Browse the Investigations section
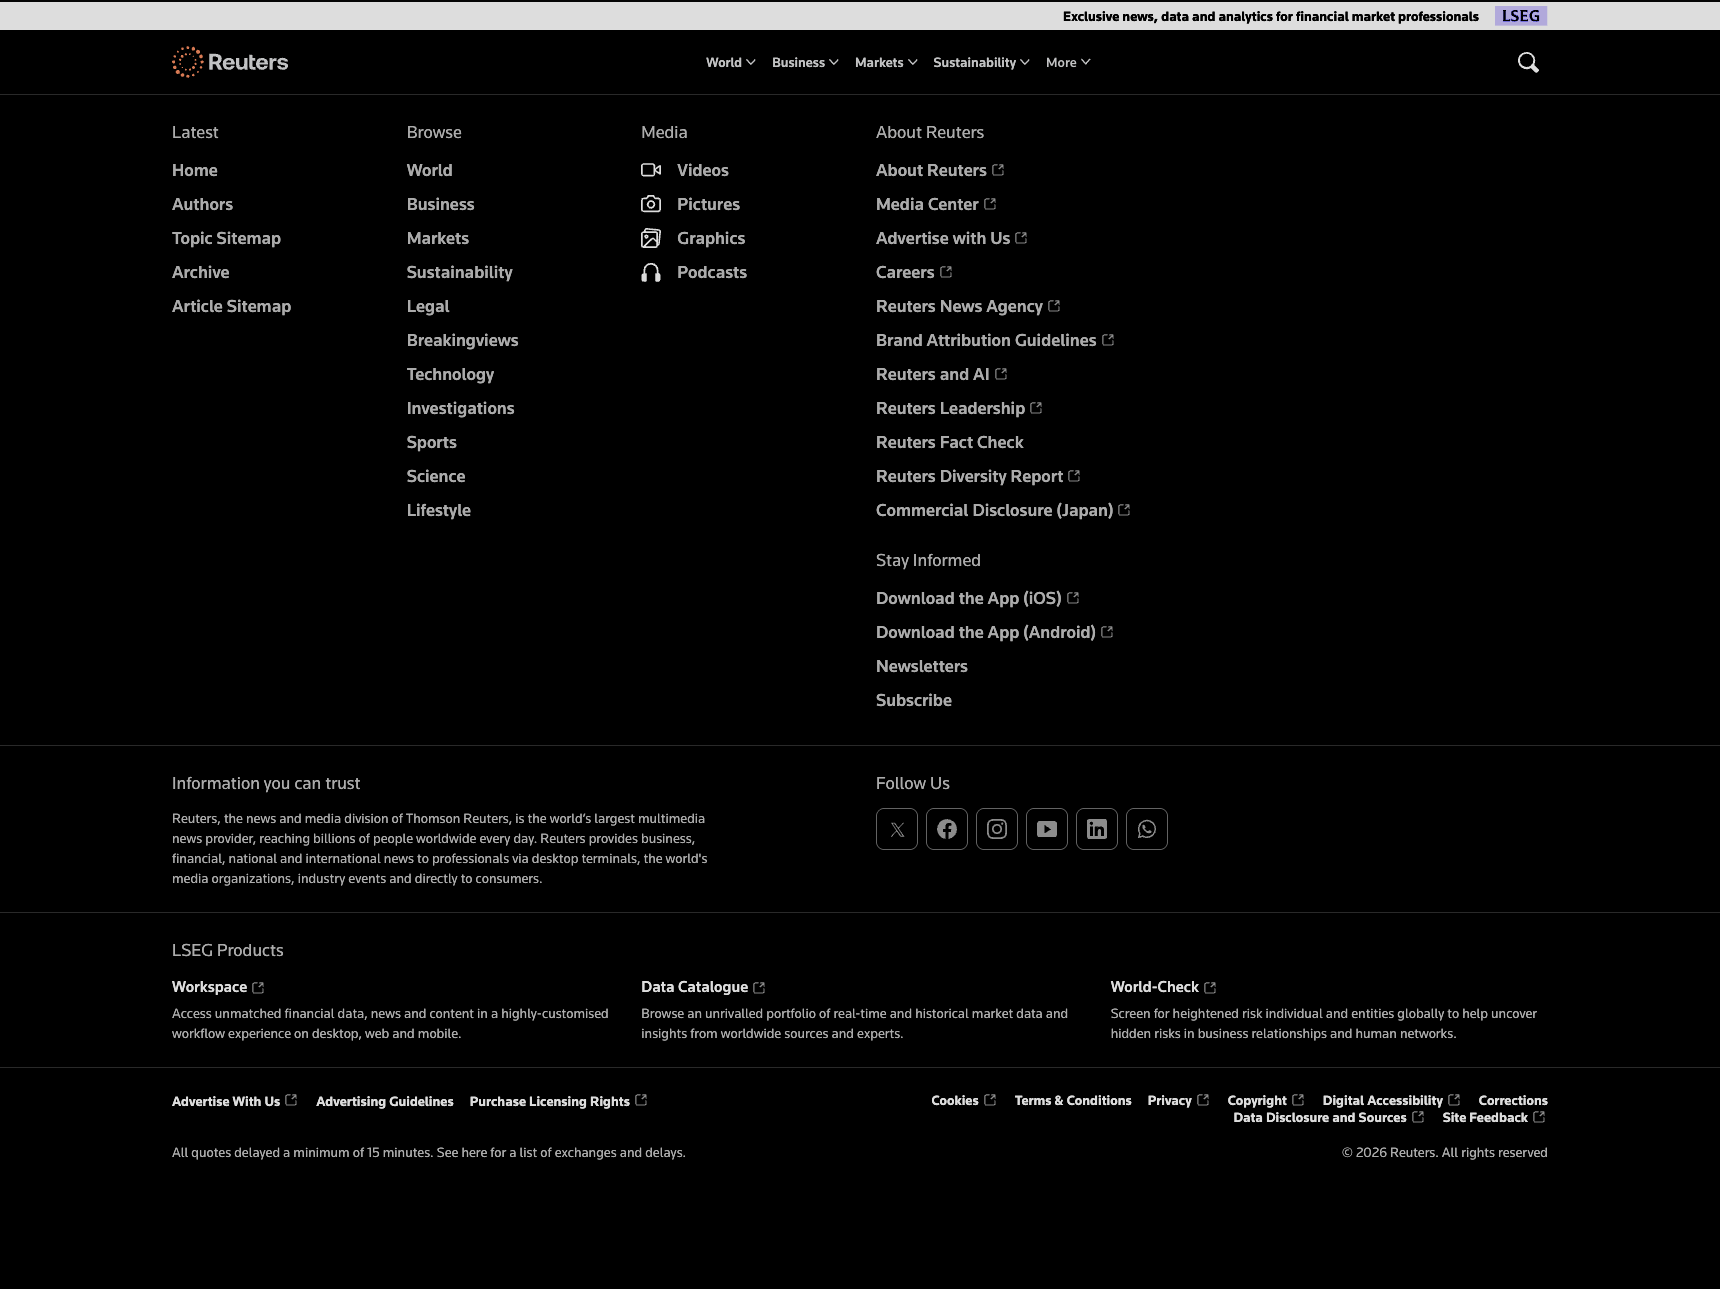Image resolution: width=1720 pixels, height=1289 pixels. click(x=460, y=408)
